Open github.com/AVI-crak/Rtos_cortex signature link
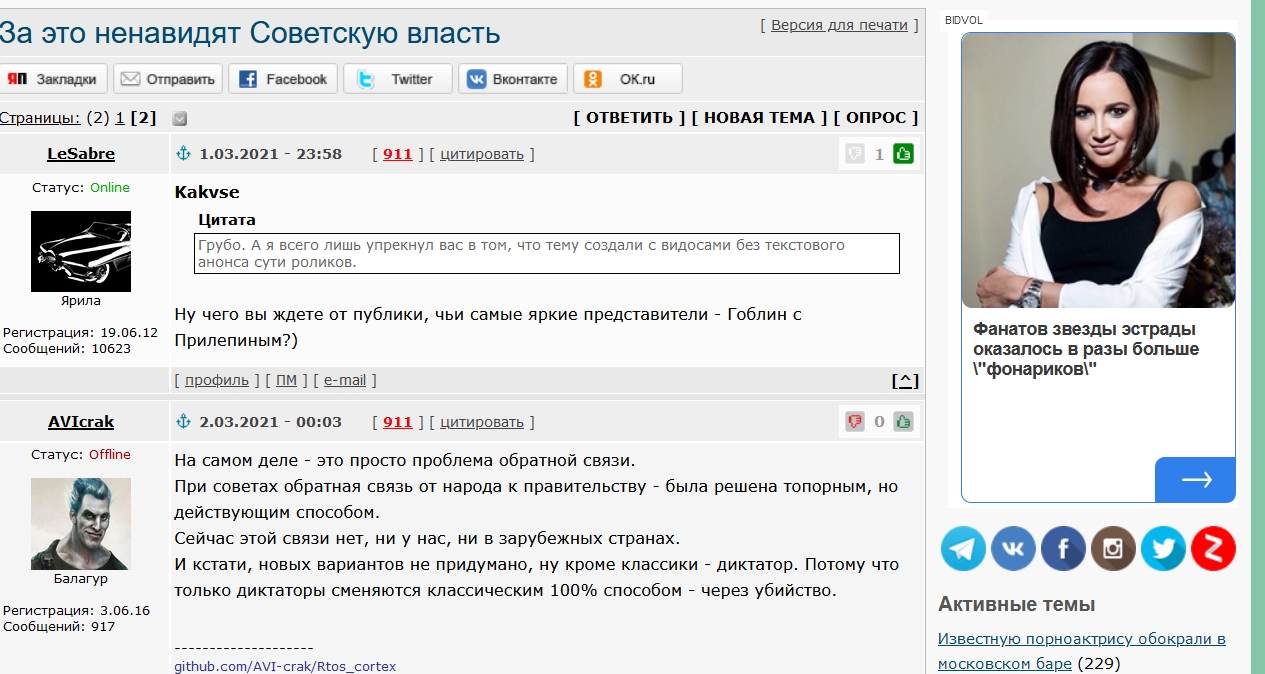Image resolution: width=1265 pixels, height=674 pixels. (x=285, y=666)
